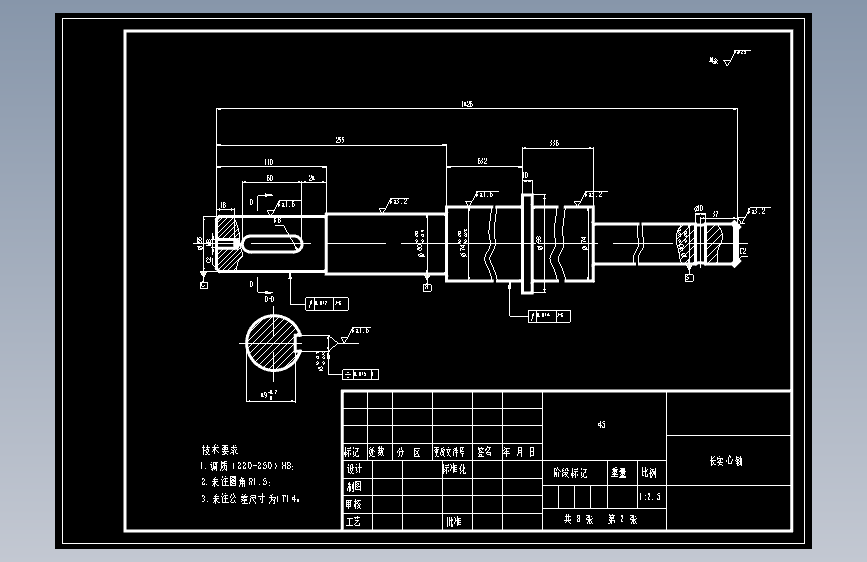Click the 工艺 row label

(353, 521)
